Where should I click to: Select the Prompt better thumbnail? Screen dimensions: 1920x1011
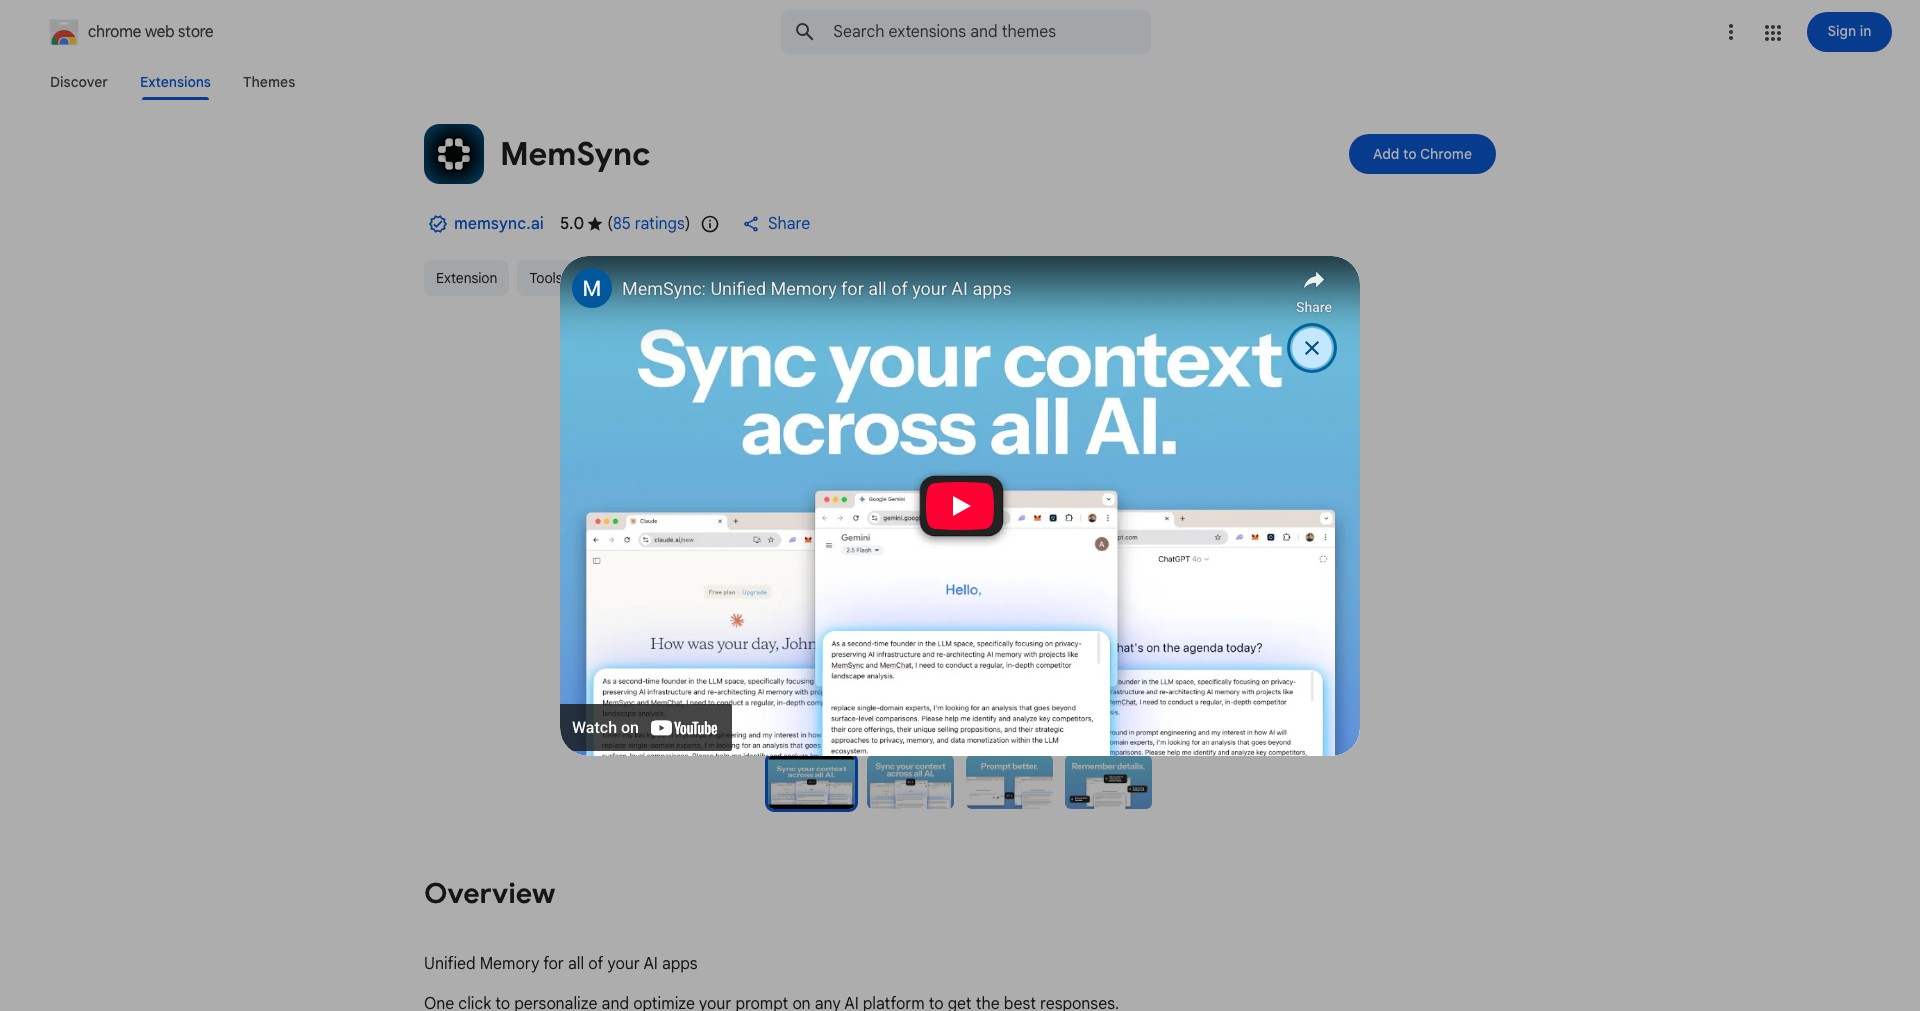click(1009, 783)
